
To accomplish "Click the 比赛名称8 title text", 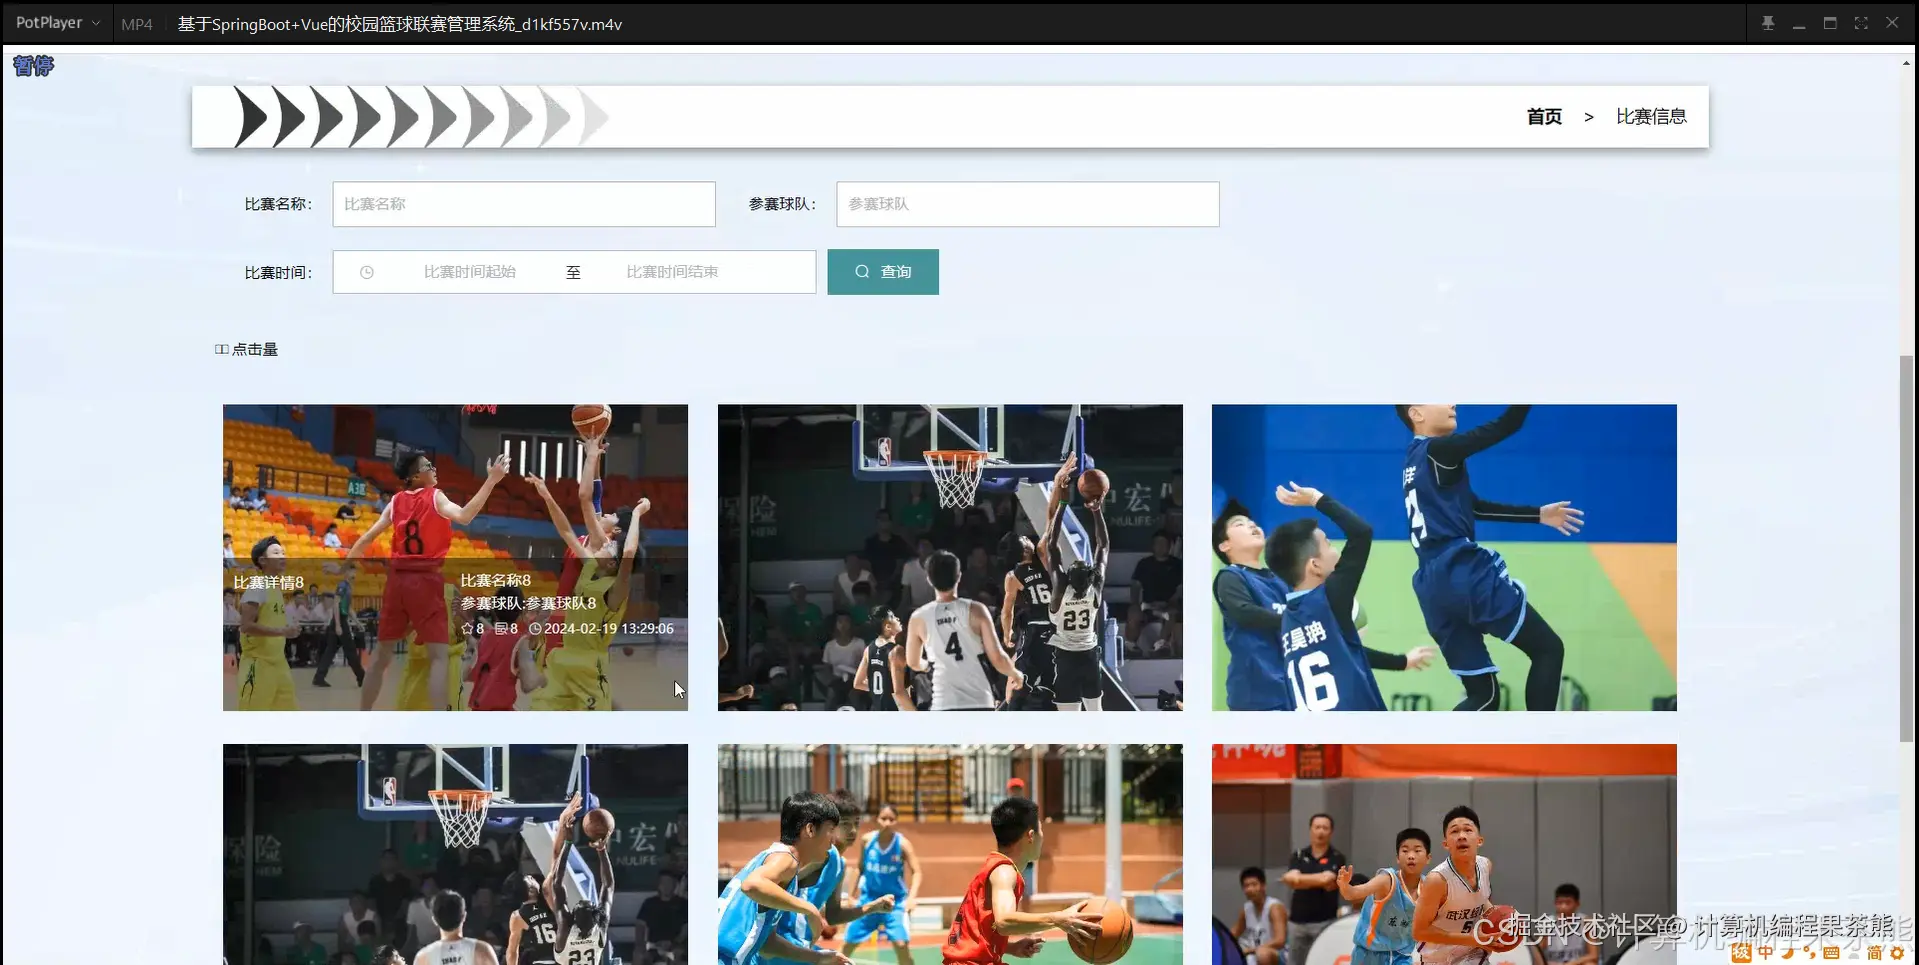I will point(496,580).
